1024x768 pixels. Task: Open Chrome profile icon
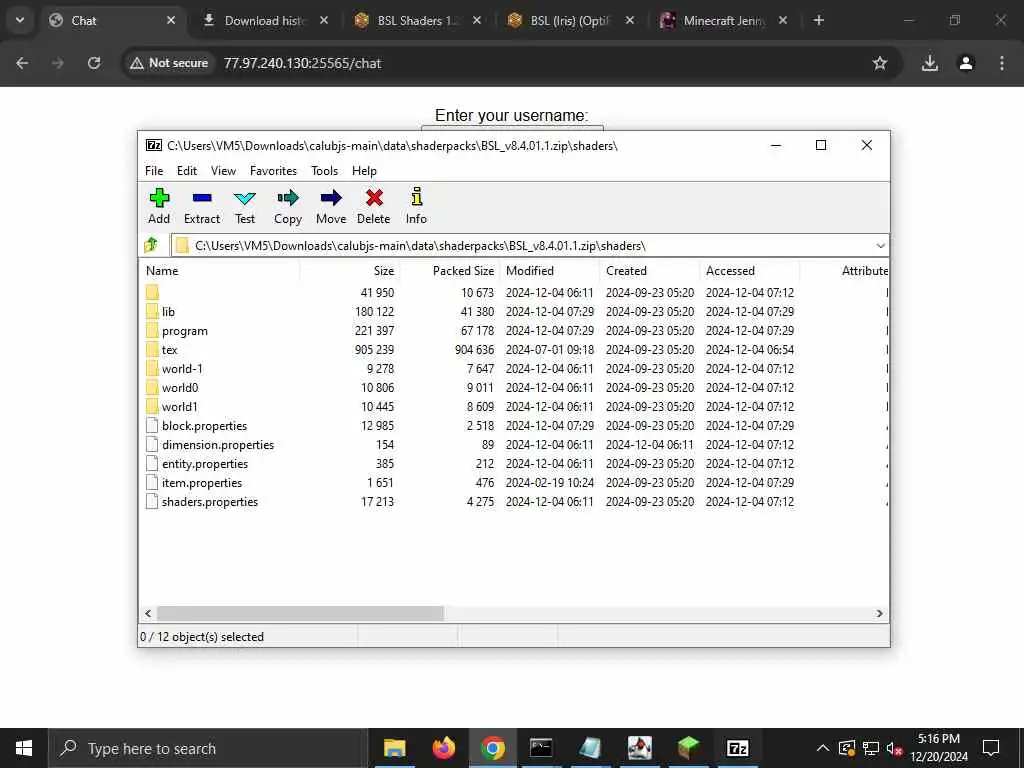tap(966, 63)
